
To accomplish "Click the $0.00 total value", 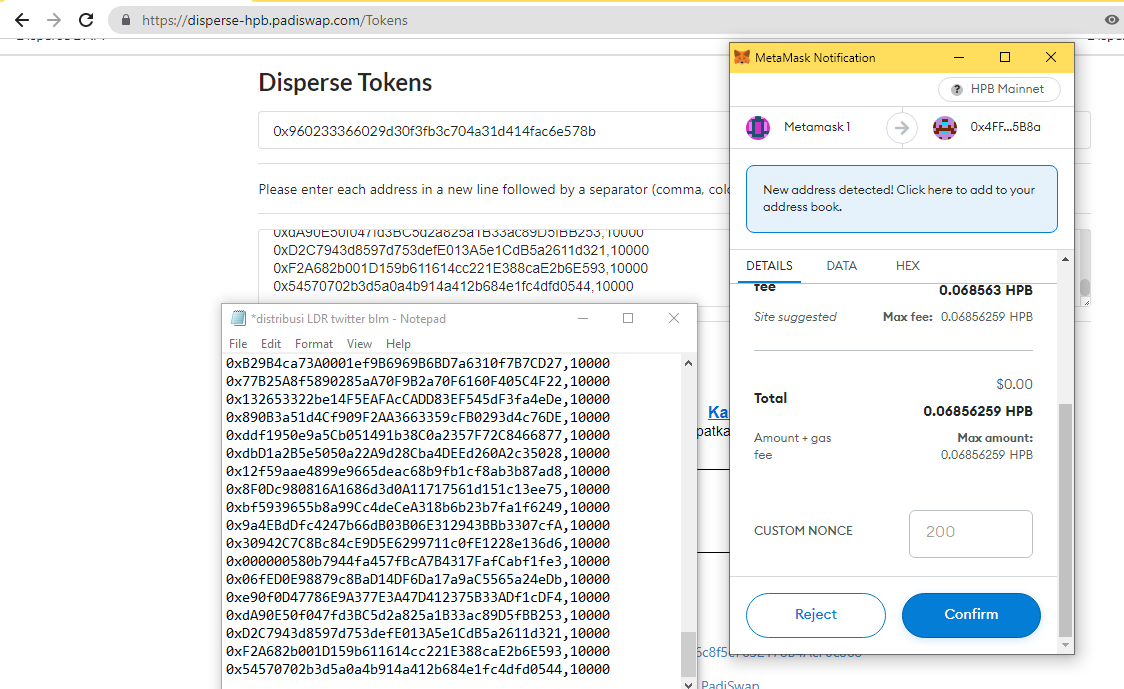I will click(x=1014, y=384).
